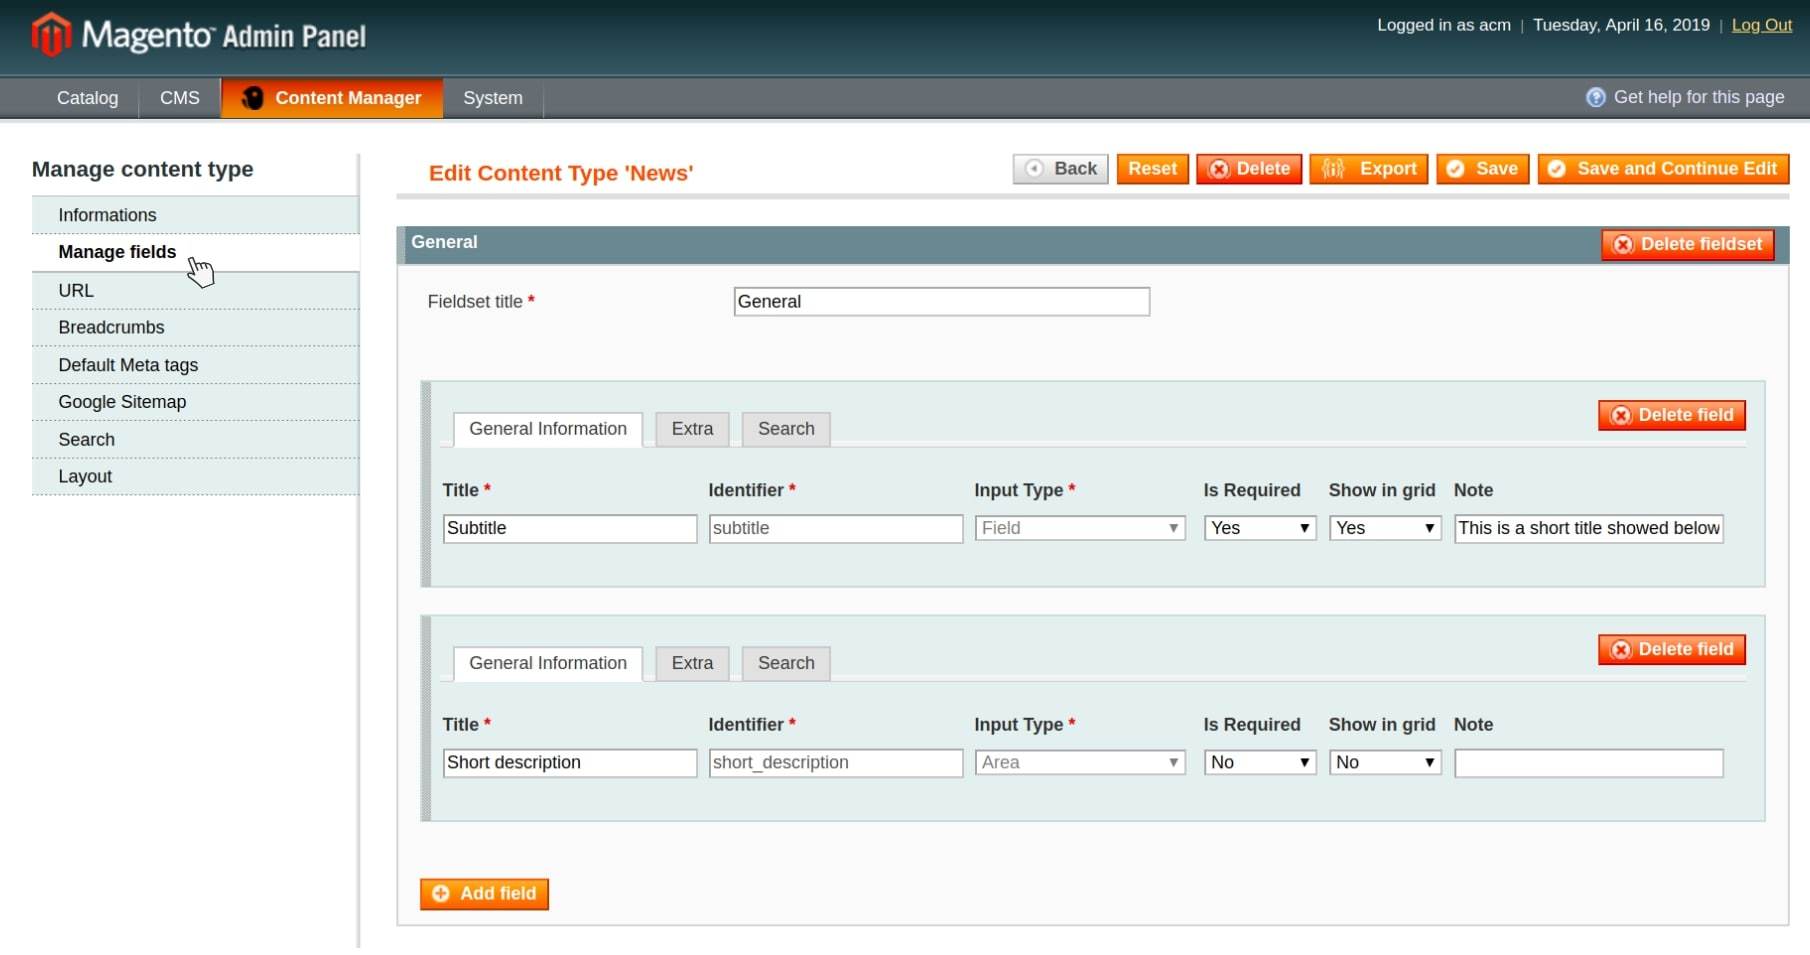Viewport: 1810px width, 955px height.
Task: Open the System menu
Action: 492,98
